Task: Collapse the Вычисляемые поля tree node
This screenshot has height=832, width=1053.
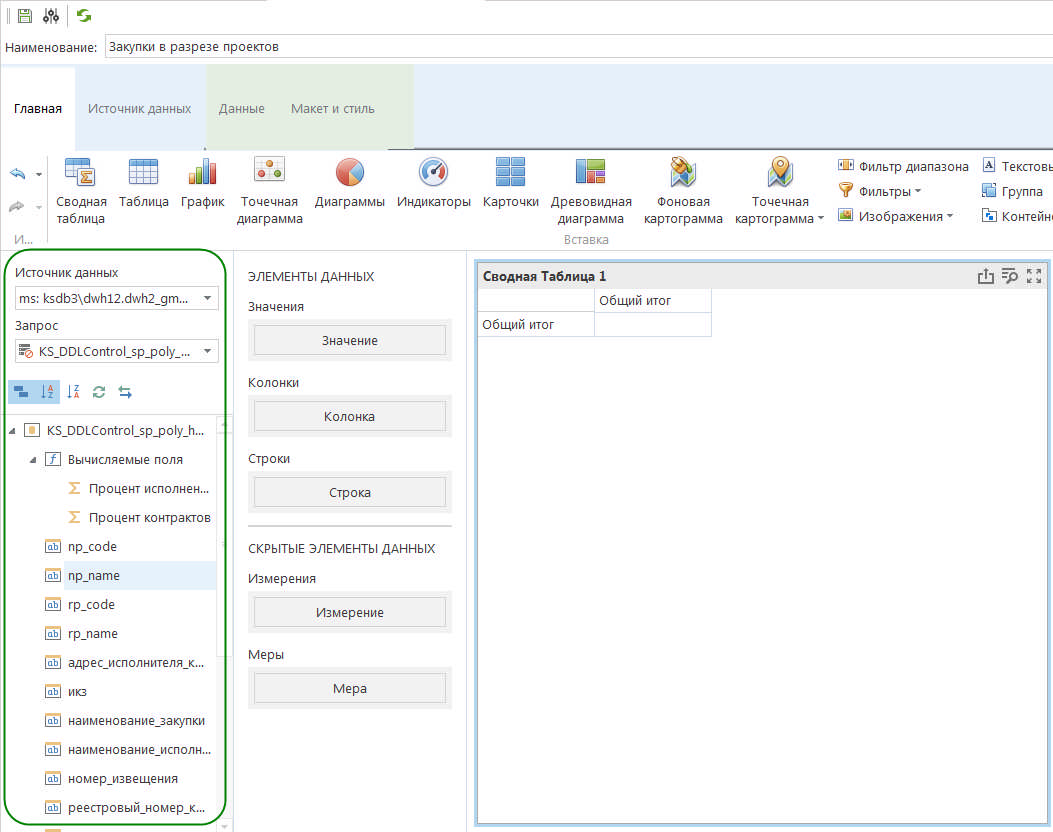Action: [33, 460]
